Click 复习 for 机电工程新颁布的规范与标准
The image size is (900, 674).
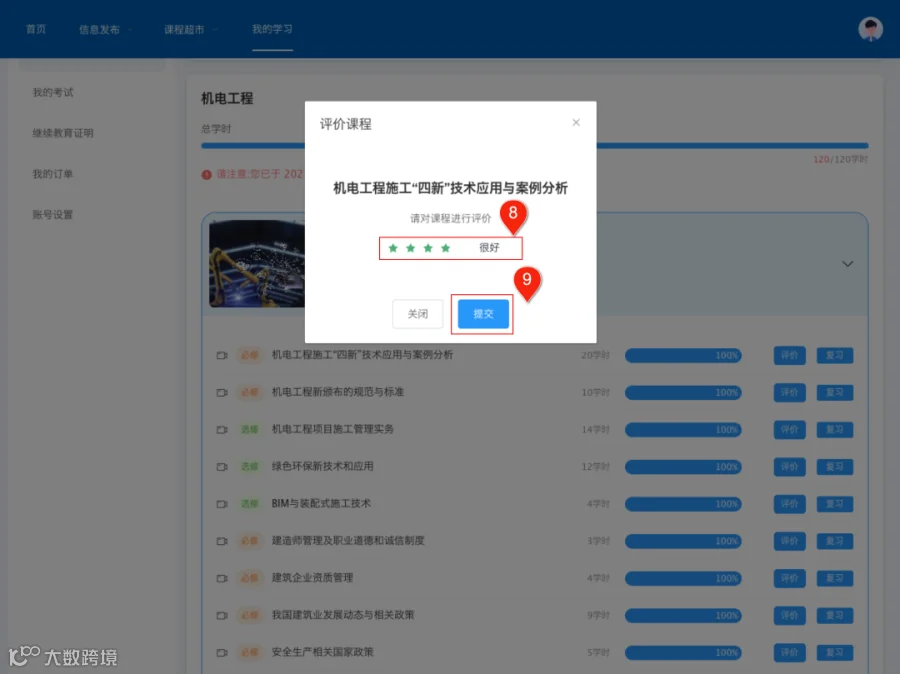coord(835,393)
